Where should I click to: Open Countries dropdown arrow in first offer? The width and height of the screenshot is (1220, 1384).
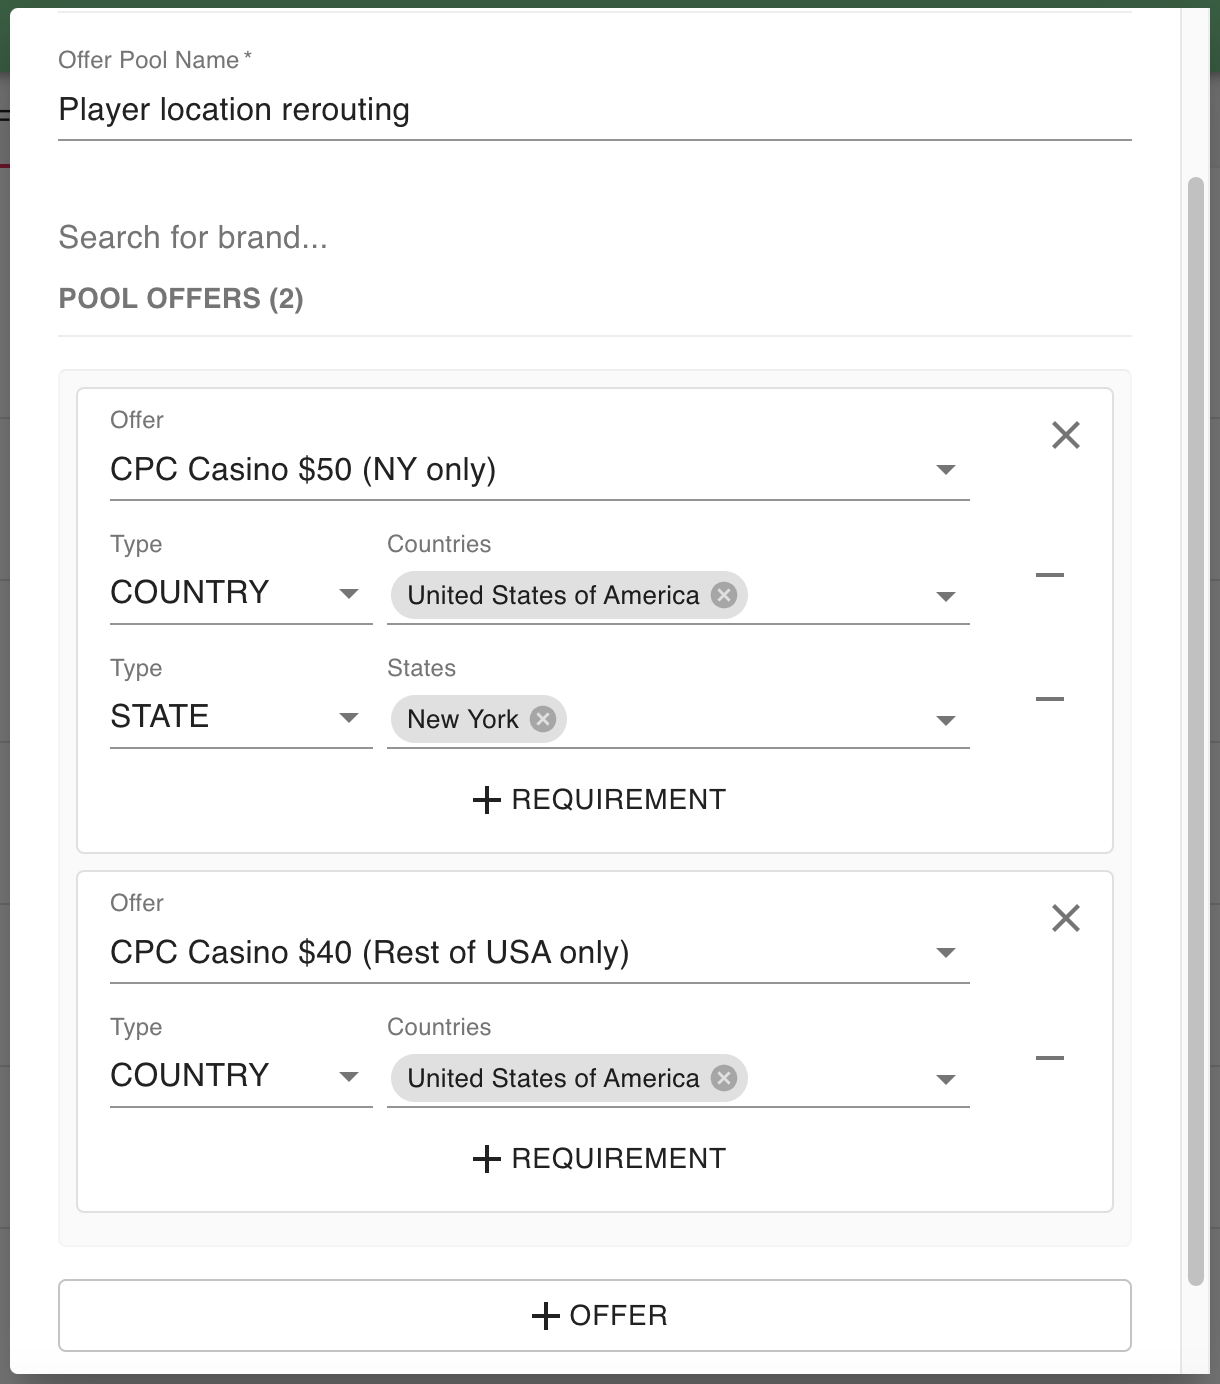(x=945, y=596)
